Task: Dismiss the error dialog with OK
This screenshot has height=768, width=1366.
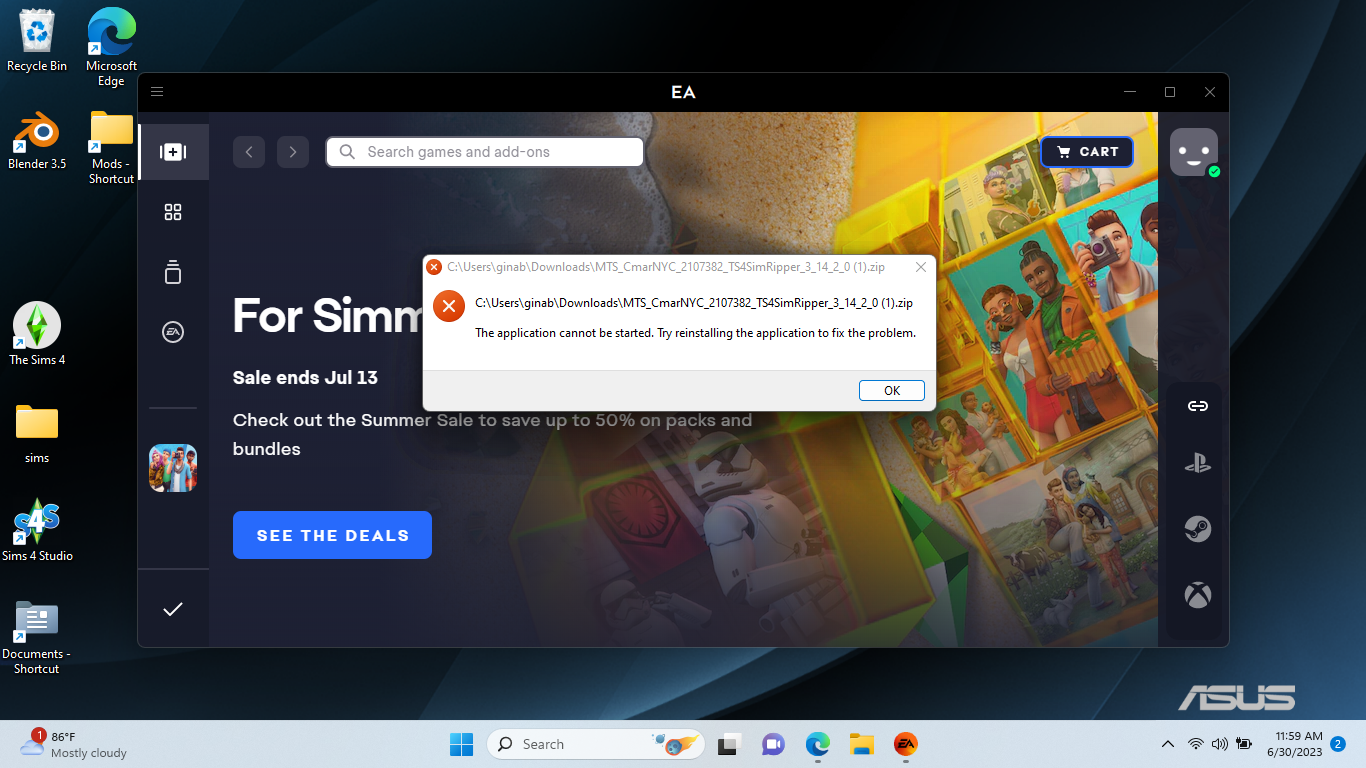Action: click(891, 390)
